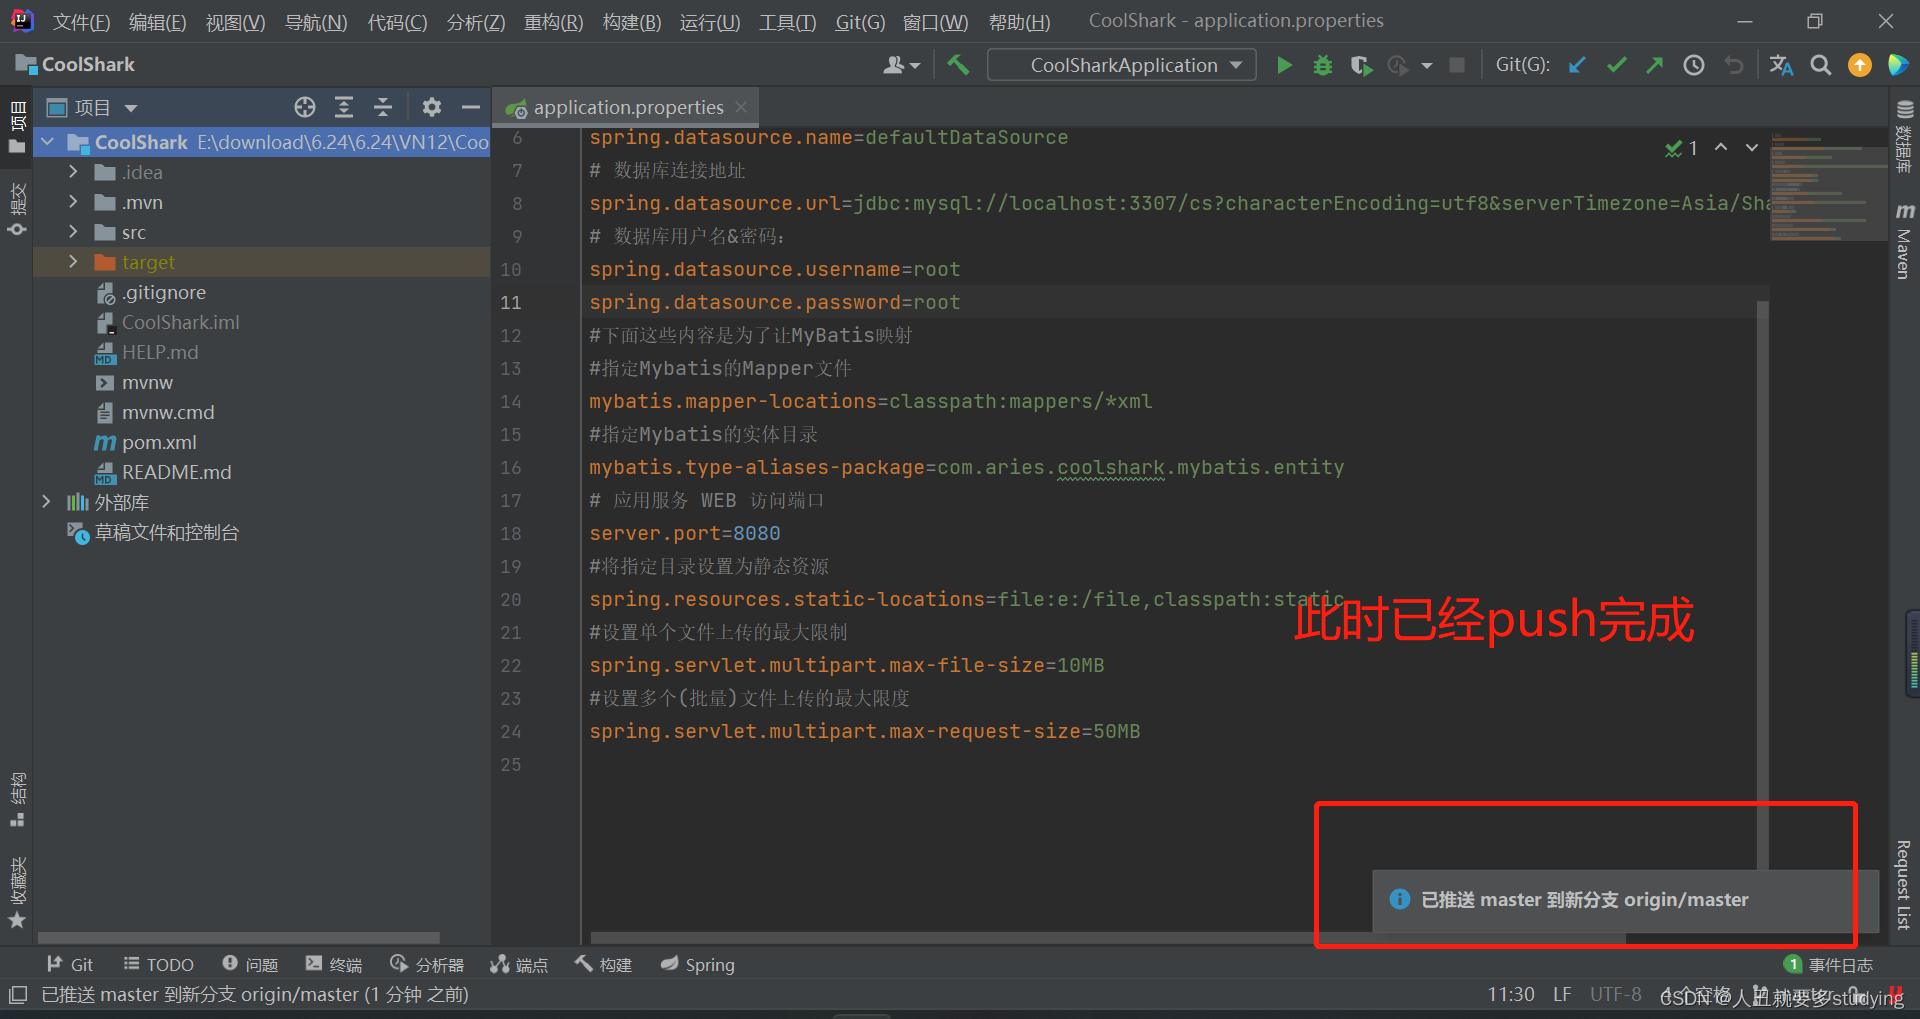Toggle tool window bars icon at bottom-left
The image size is (1920, 1019).
[17, 995]
